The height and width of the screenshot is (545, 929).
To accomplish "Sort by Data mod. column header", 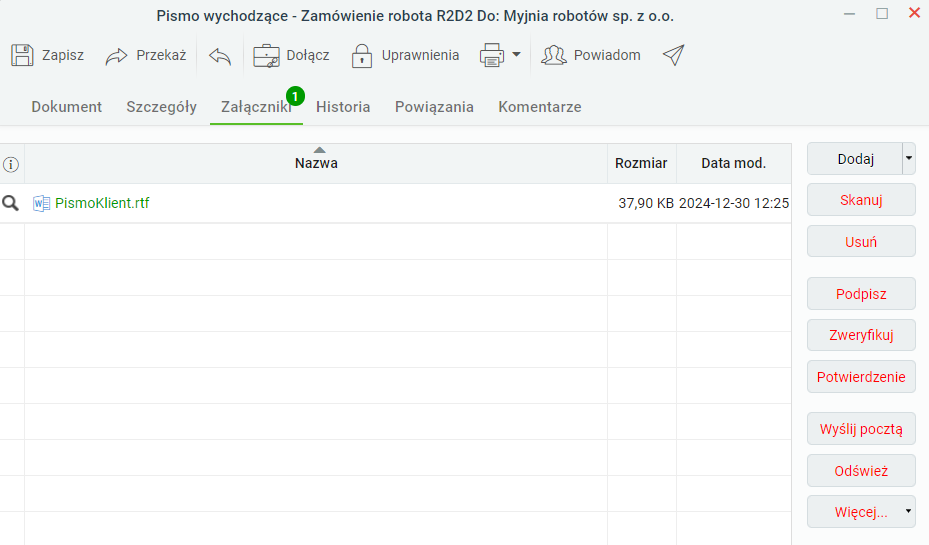I will tap(733, 164).
